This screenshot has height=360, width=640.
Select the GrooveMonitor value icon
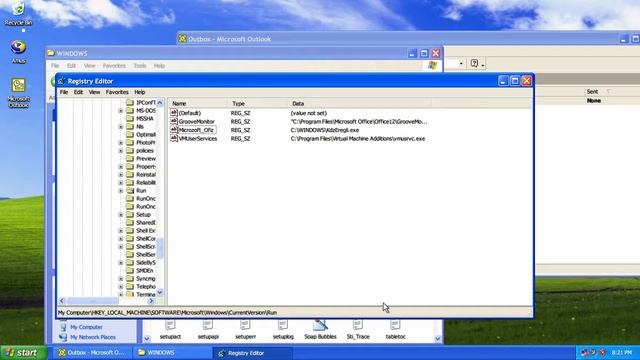(174, 121)
